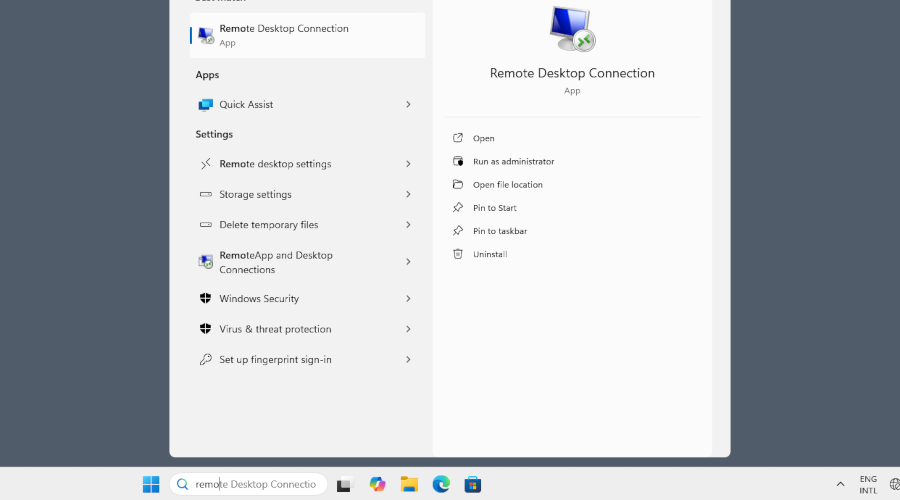This screenshot has height=500, width=900.
Task: Click RemoteApp and Desktop Connections icon
Action: click(205, 262)
